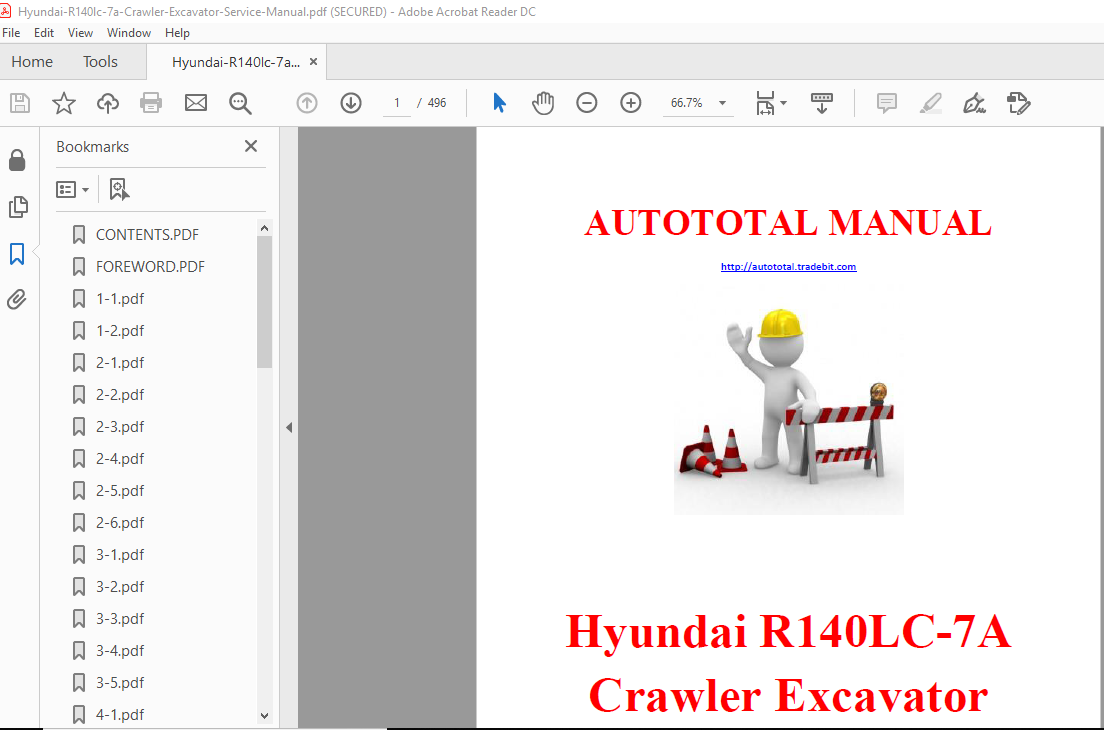Click the scrolling mode keyboard icon
1104x730 pixels.
822,103
